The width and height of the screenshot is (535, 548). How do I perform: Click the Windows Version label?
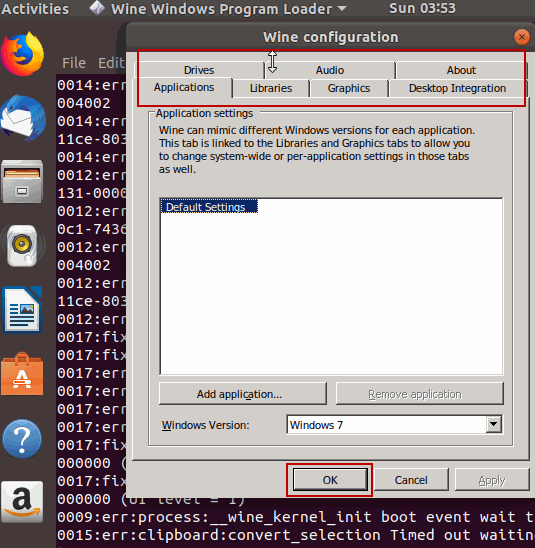(x=205, y=425)
